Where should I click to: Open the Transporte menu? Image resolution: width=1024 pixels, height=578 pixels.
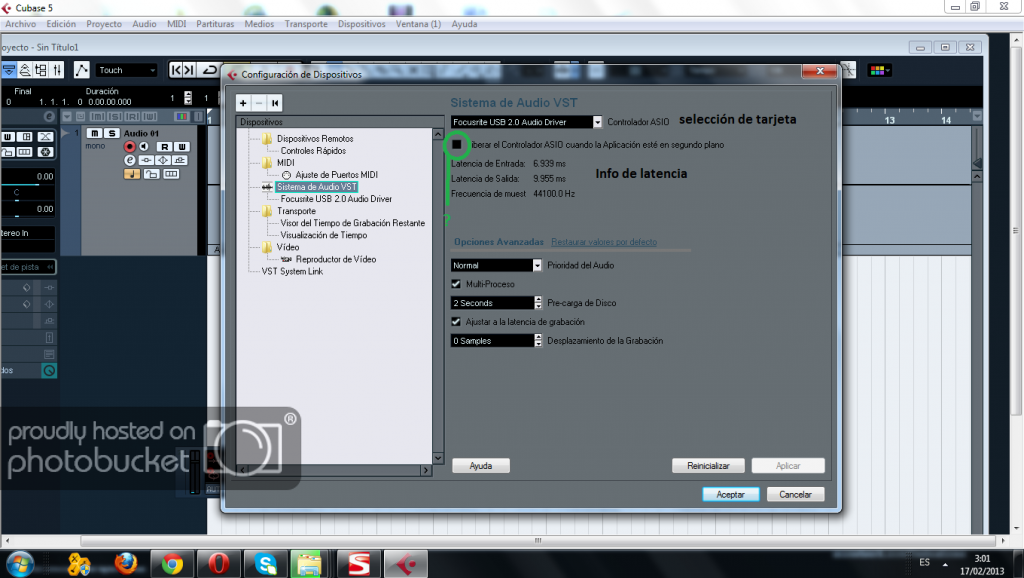click(x=306, y=24)
